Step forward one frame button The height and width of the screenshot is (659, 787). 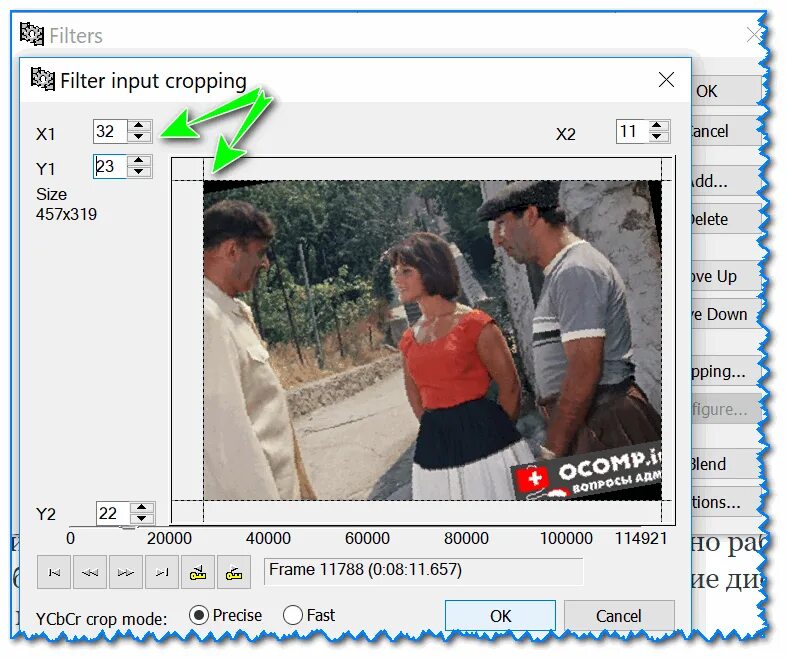coord(126,572)
